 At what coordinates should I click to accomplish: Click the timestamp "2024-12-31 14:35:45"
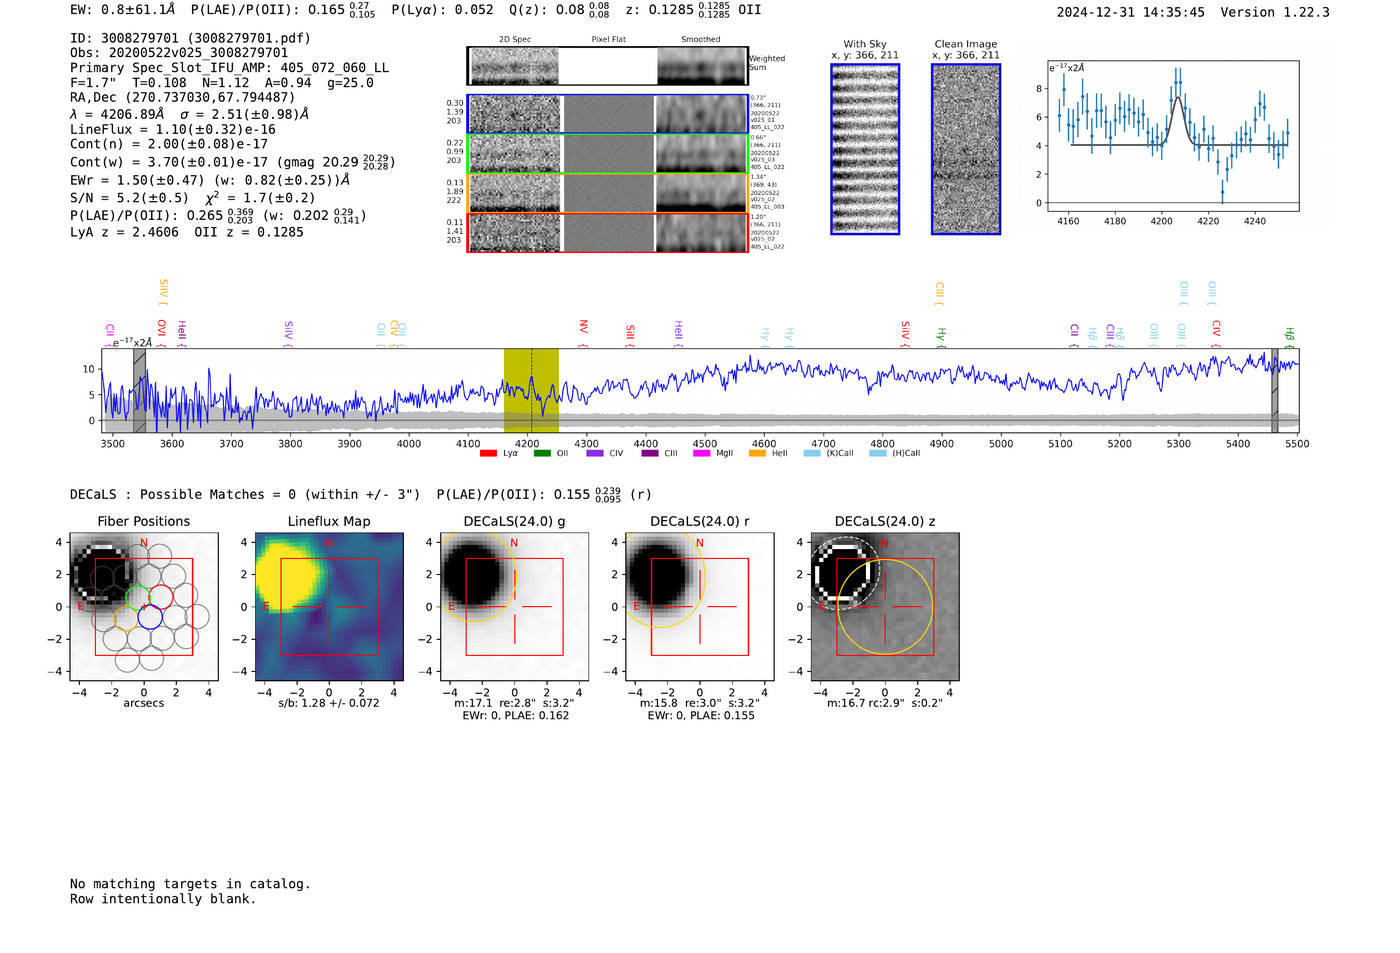pos(1131,12)
